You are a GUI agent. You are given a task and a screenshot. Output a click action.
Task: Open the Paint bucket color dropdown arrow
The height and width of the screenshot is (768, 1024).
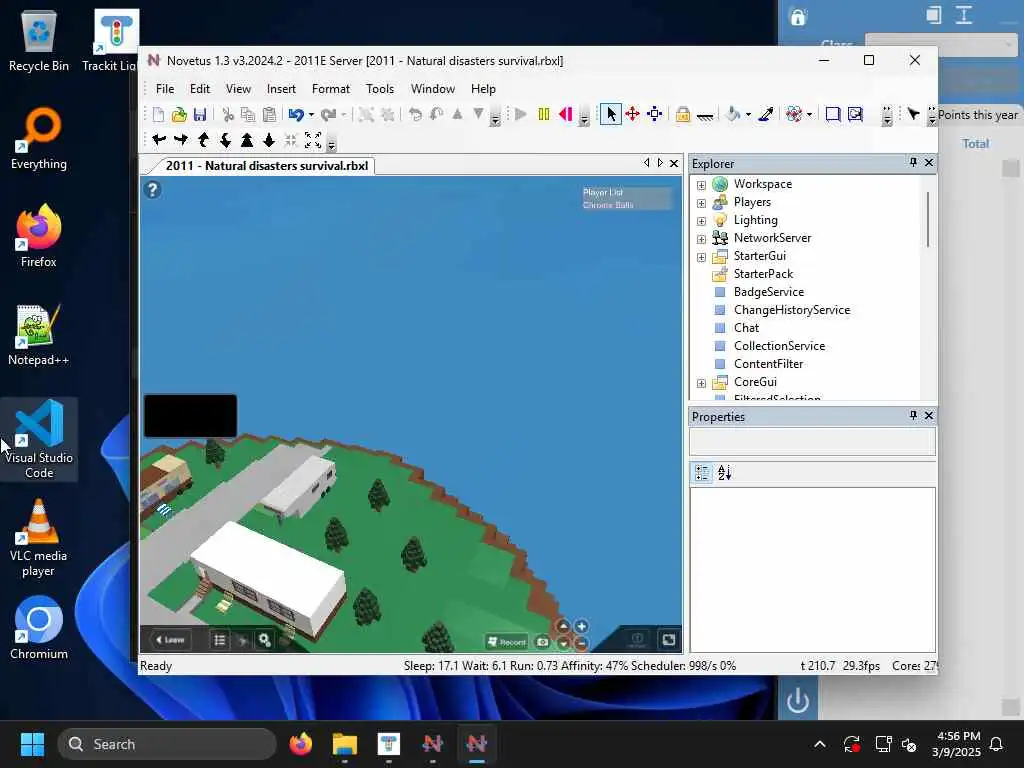coord(748,115)
